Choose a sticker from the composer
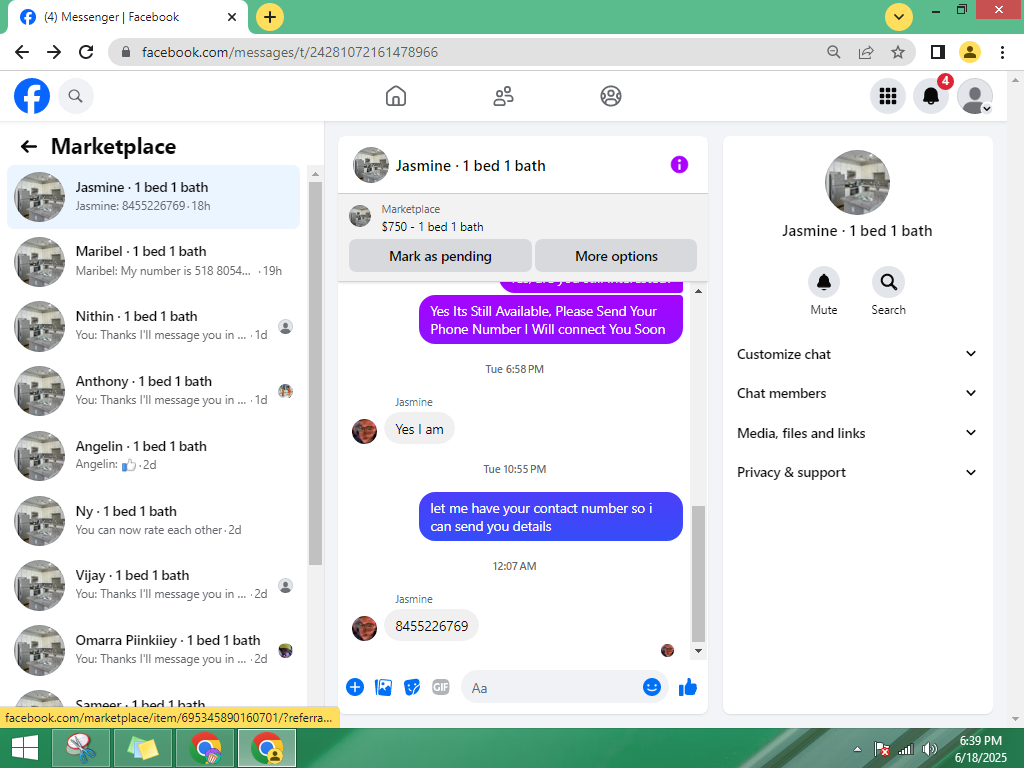Screen dimensions: 1024x768 click(412, 687)
